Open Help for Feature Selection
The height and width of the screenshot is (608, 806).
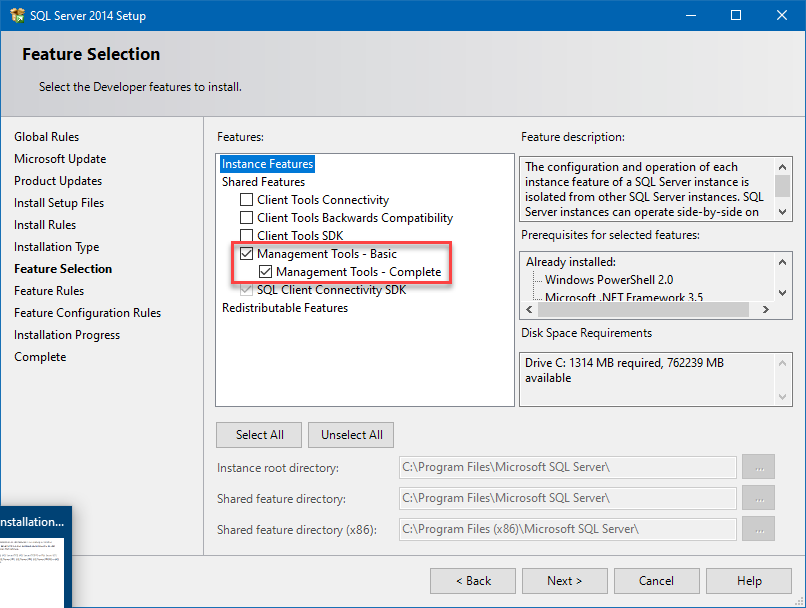[x=748, y=580]
